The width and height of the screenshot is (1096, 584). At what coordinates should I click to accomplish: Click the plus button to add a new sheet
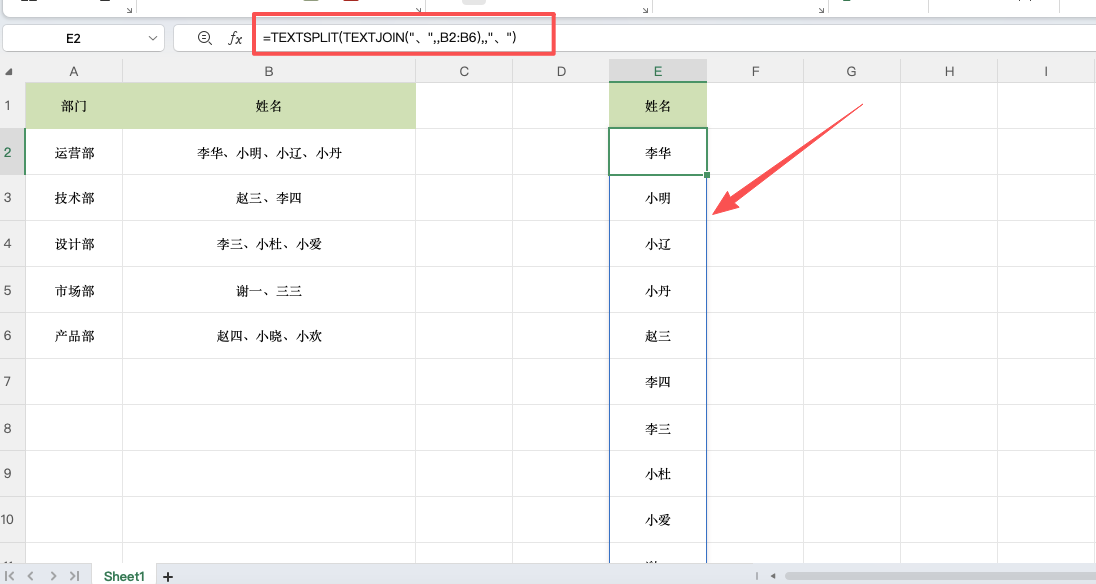[x=168, y=576]
